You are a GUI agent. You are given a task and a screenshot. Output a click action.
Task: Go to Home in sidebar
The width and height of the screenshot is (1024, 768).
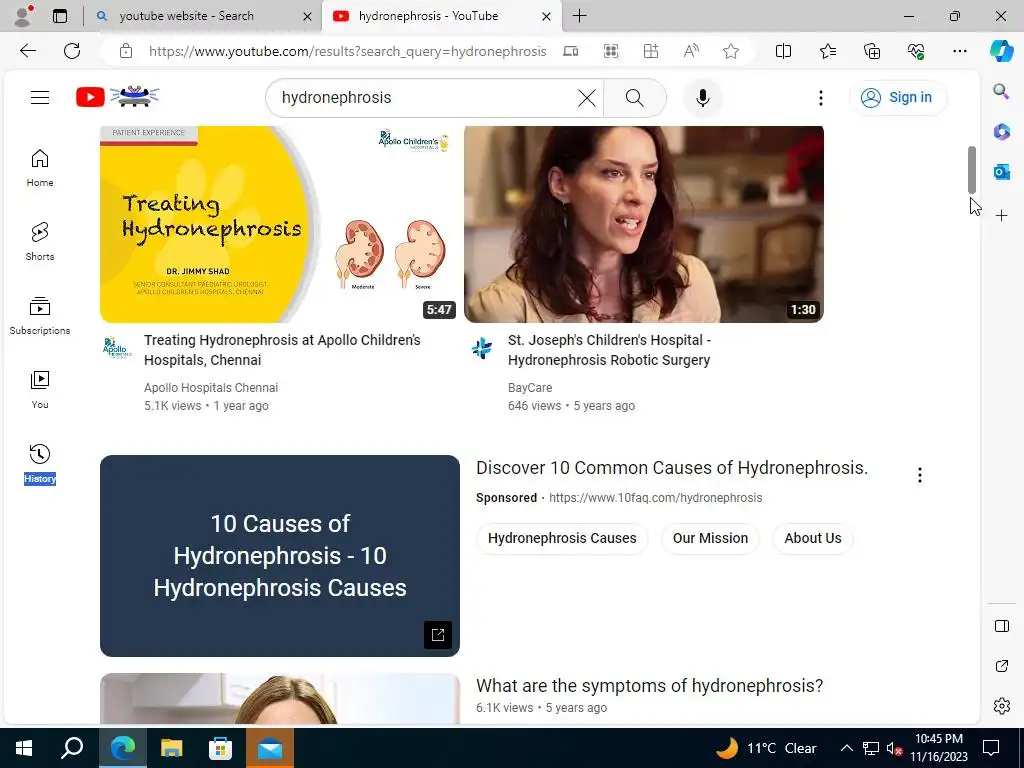coord(40,168)
